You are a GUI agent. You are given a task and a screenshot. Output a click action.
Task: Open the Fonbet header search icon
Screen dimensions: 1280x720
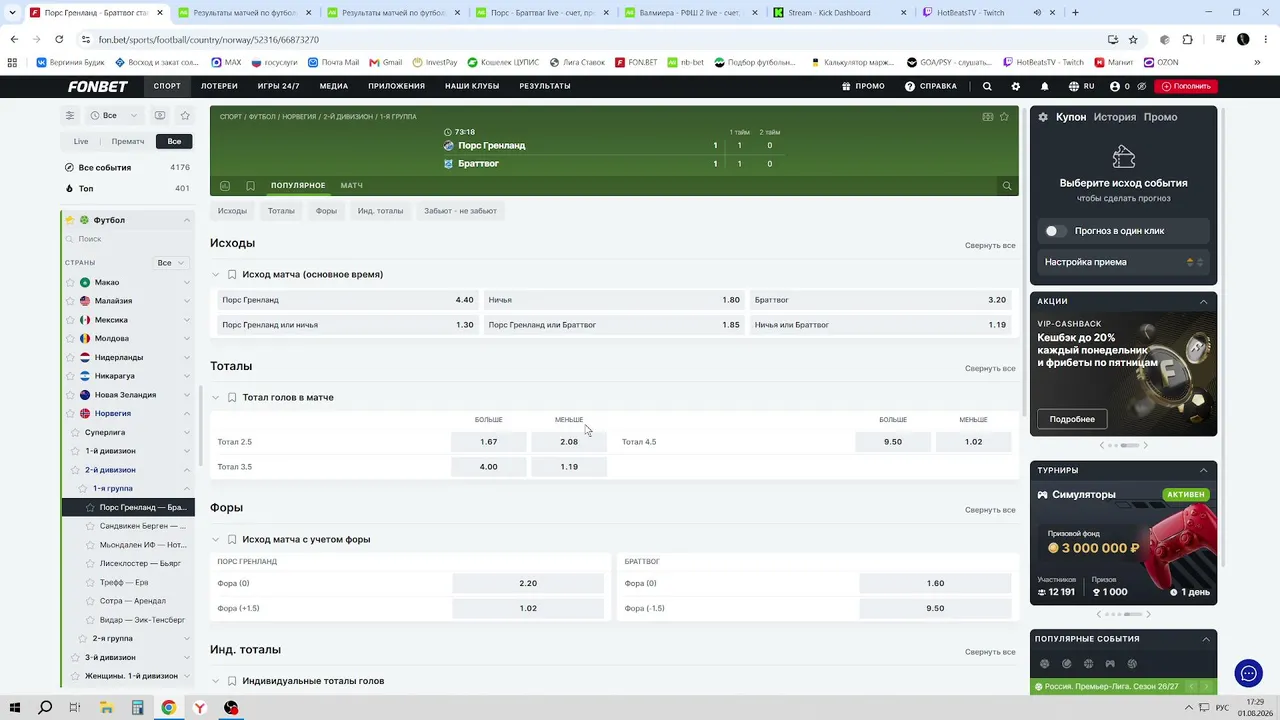tap(987, 86)
